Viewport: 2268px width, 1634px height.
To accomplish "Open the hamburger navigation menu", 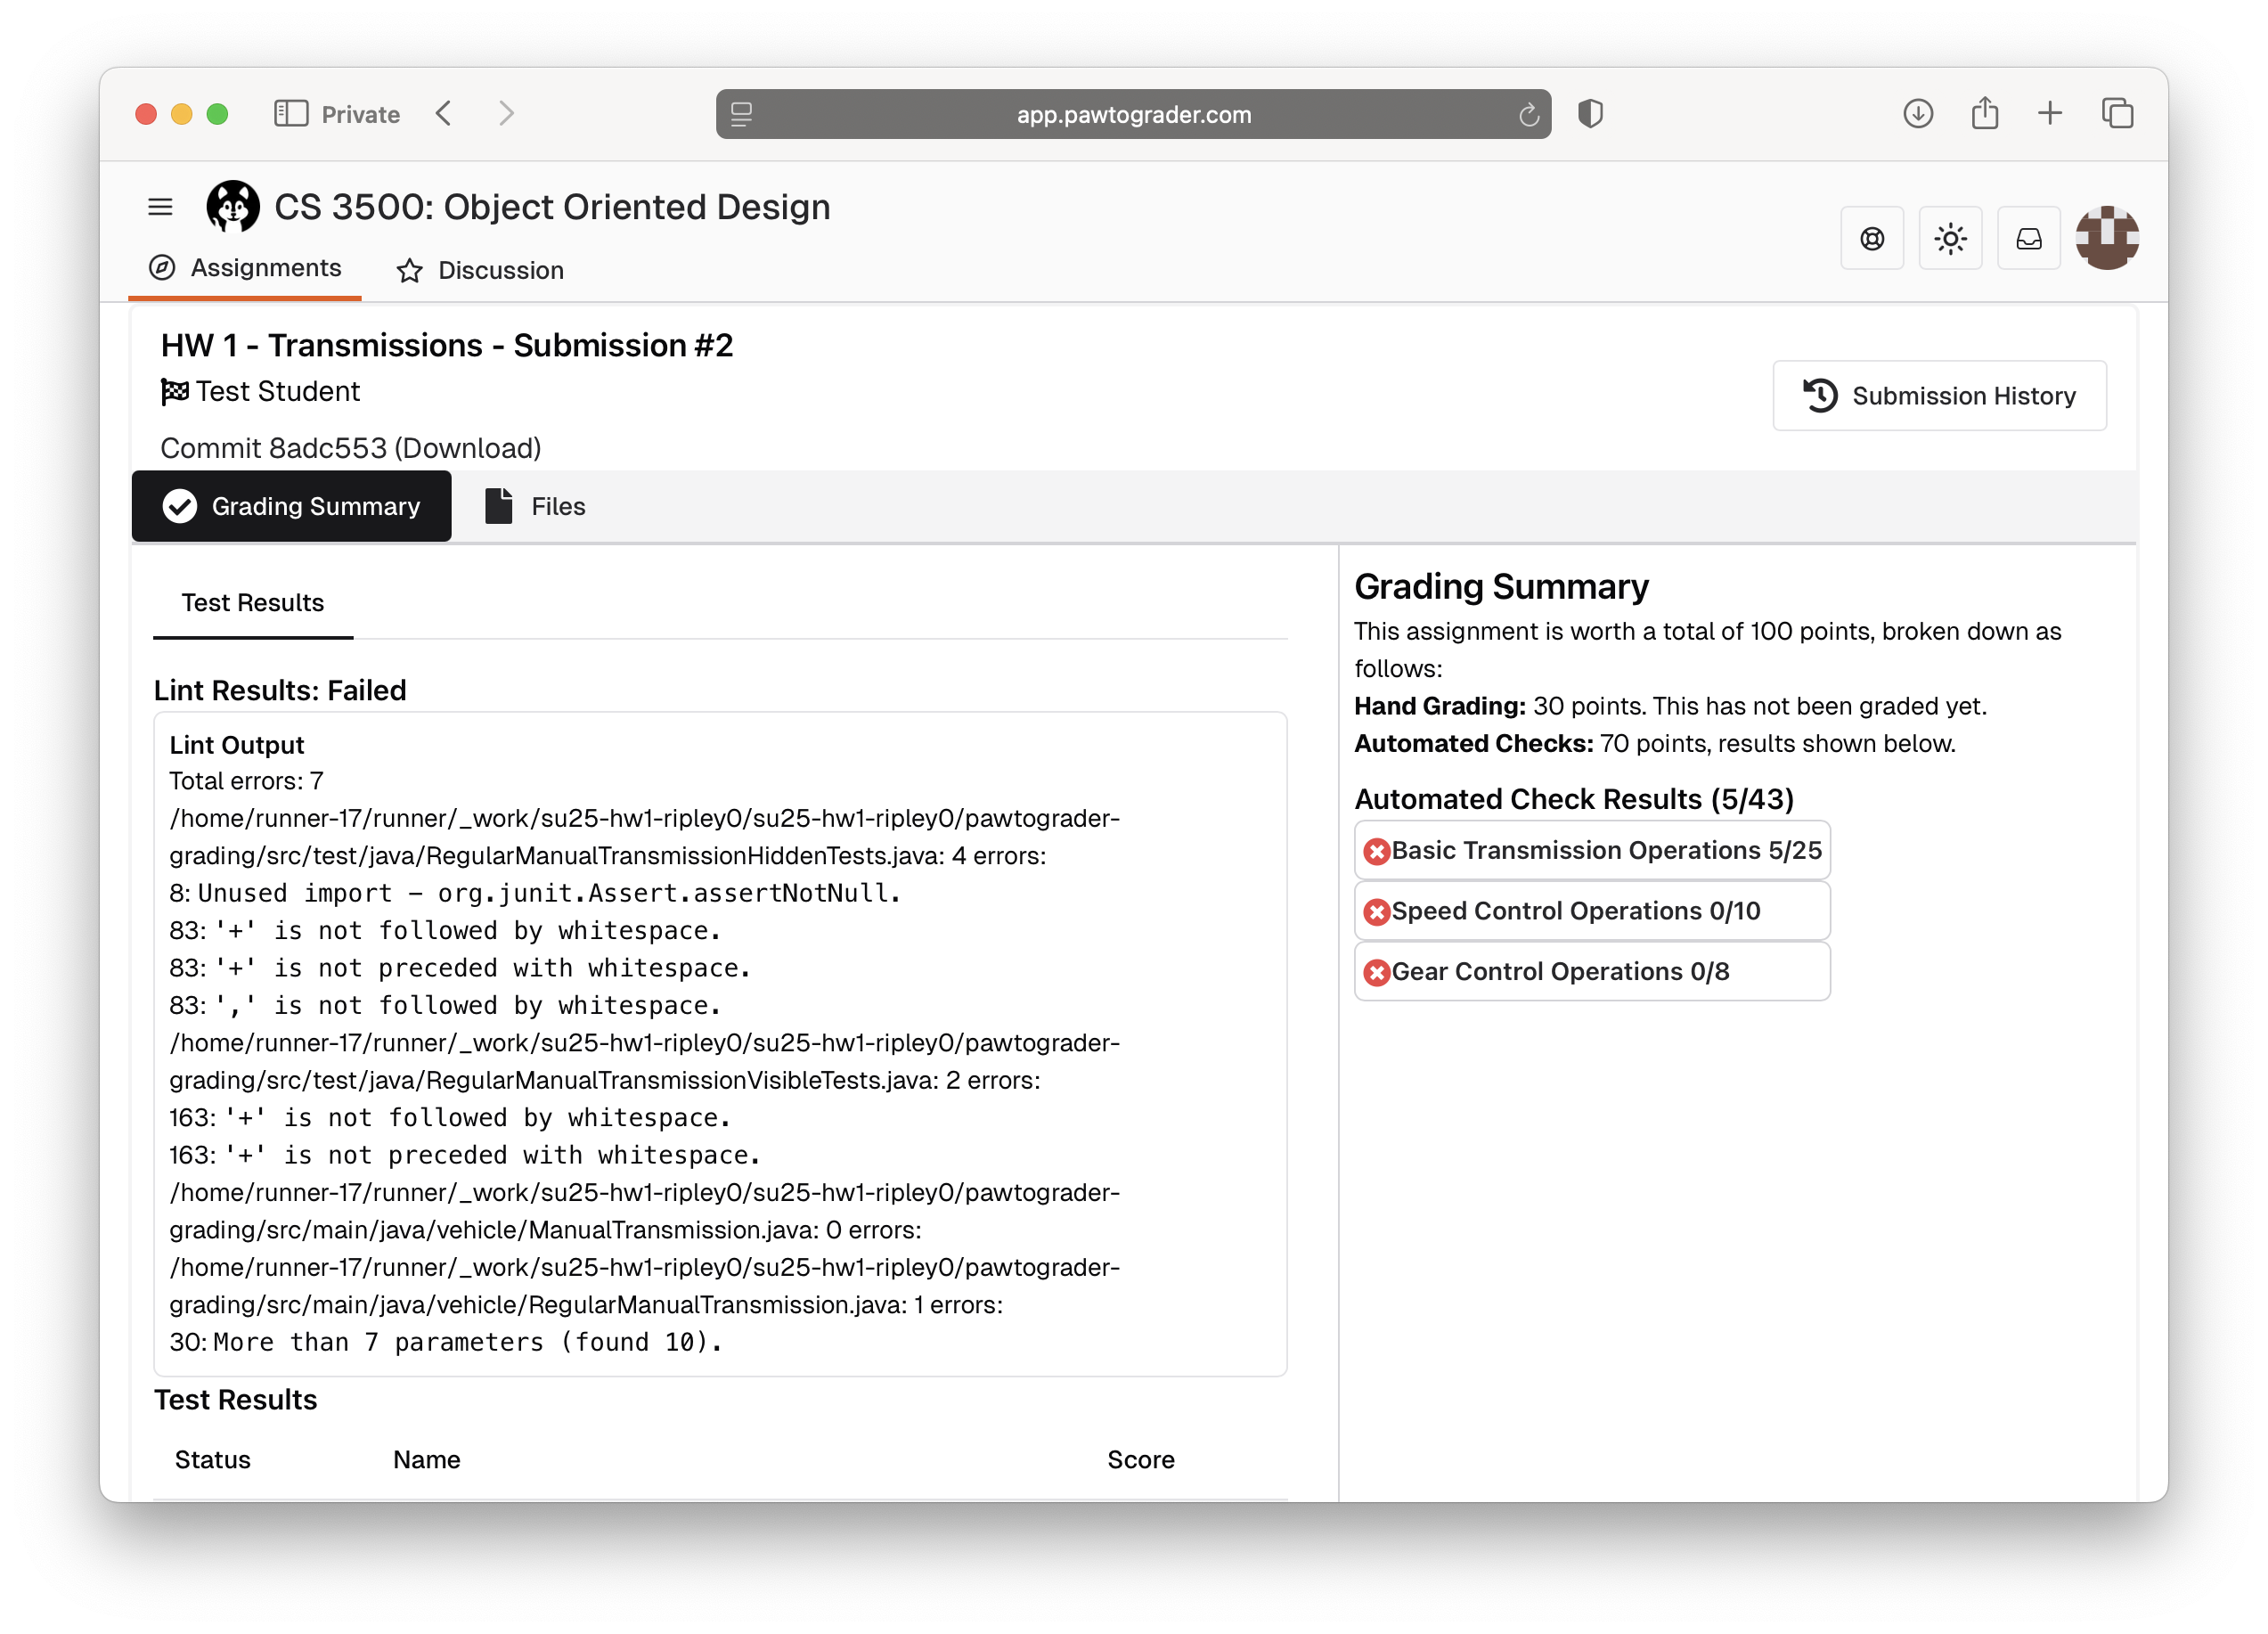I will pyautogui.click(x=160, y=207).
